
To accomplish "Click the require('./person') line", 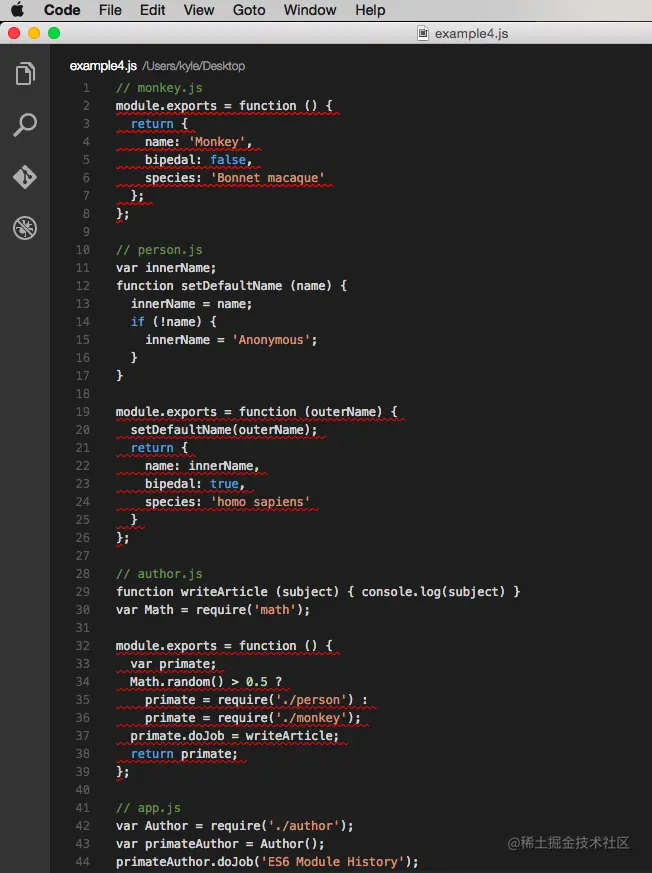I will 256,700.
